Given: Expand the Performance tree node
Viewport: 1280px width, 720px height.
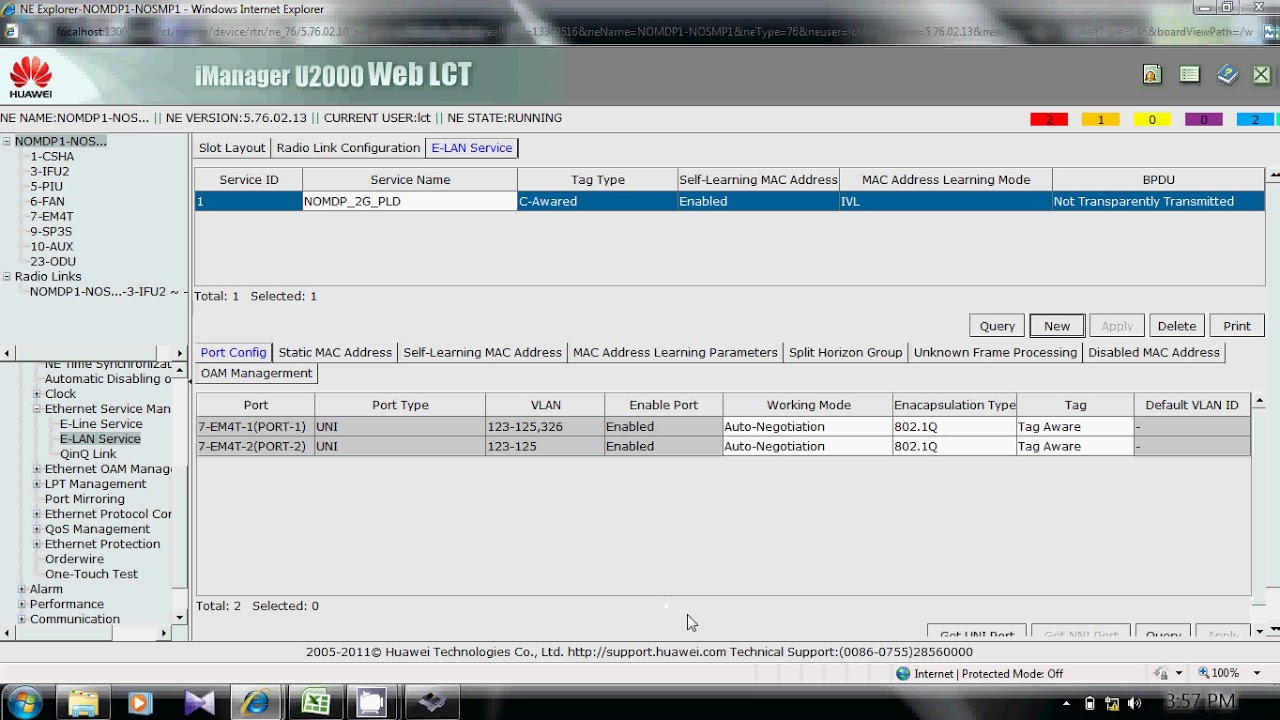Looking at the screenshot, I should 22,604.
